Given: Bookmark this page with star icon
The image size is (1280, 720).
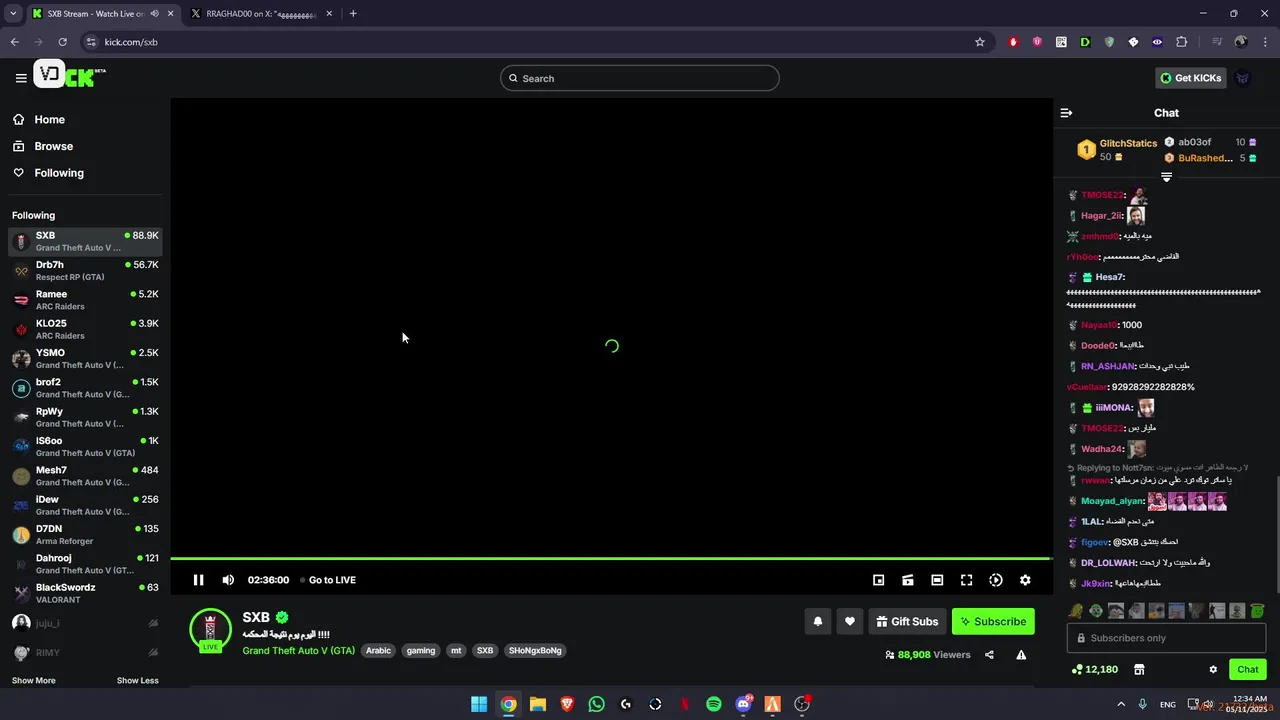Looking at the screenshot, I should (x=980, y=42).
